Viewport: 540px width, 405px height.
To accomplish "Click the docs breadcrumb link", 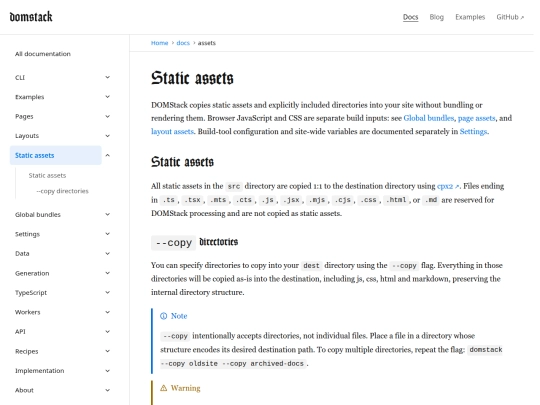I will coord(183,43).
